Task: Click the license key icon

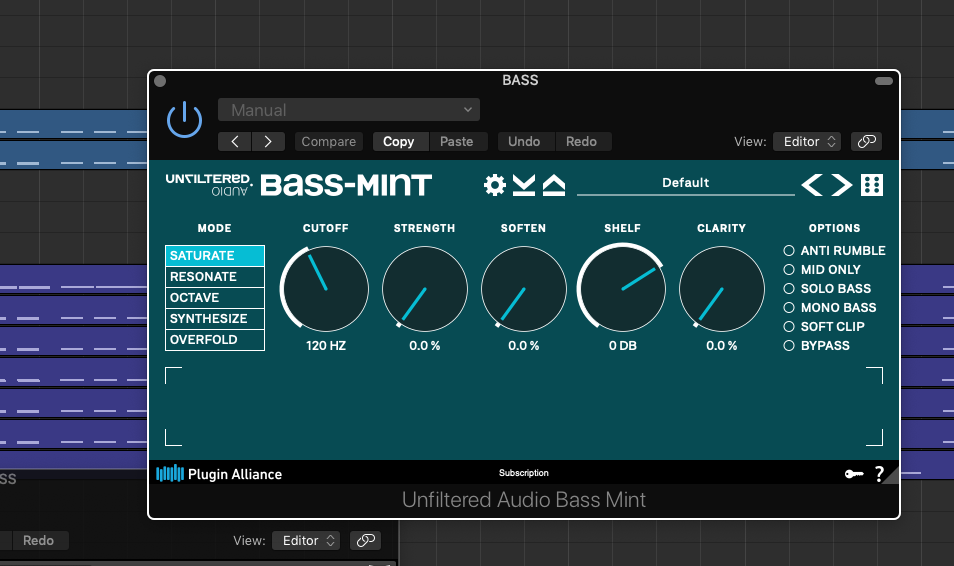Action: (854, 473)
